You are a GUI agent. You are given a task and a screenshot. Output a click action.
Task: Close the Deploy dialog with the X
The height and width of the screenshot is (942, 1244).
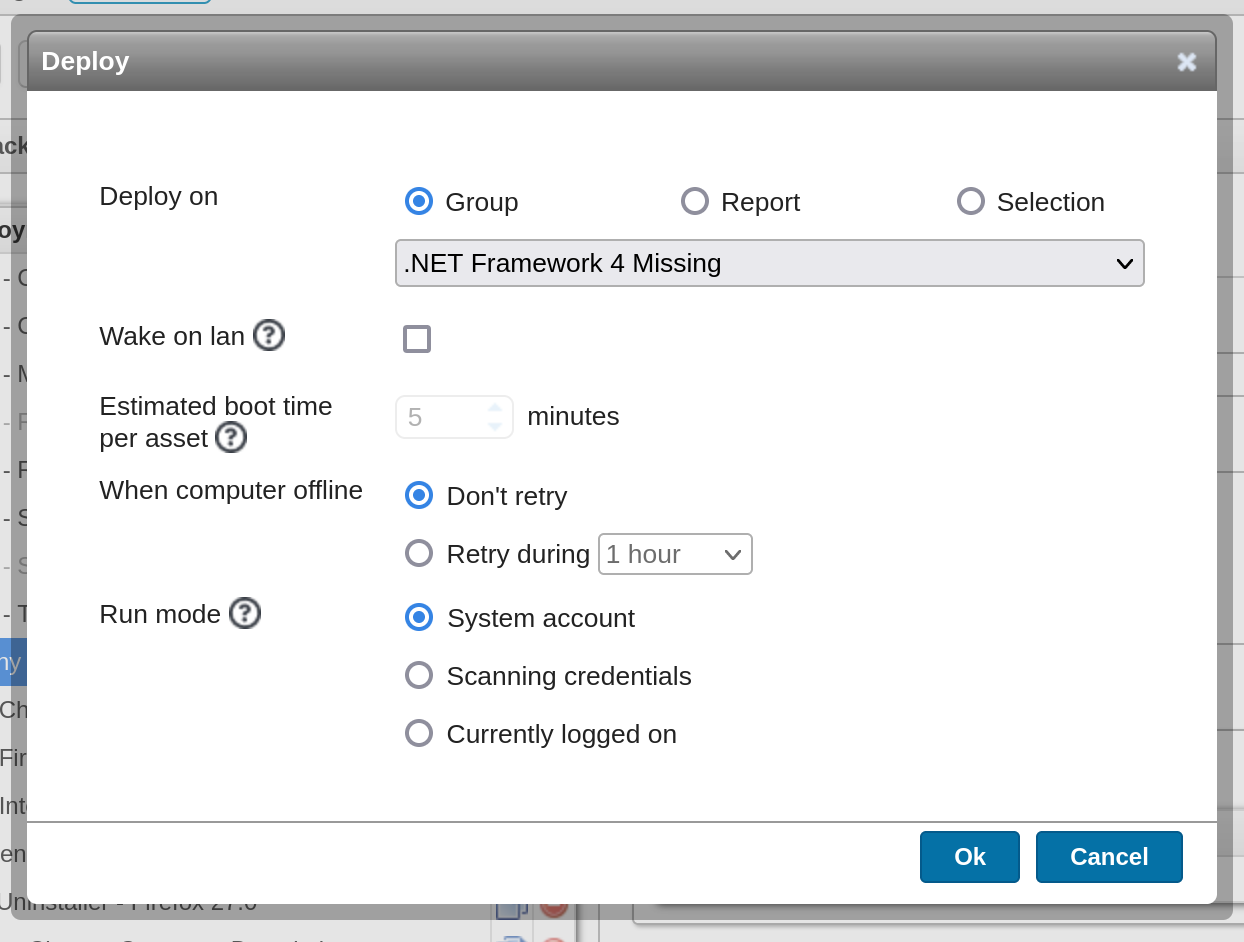click(1187, 62)
